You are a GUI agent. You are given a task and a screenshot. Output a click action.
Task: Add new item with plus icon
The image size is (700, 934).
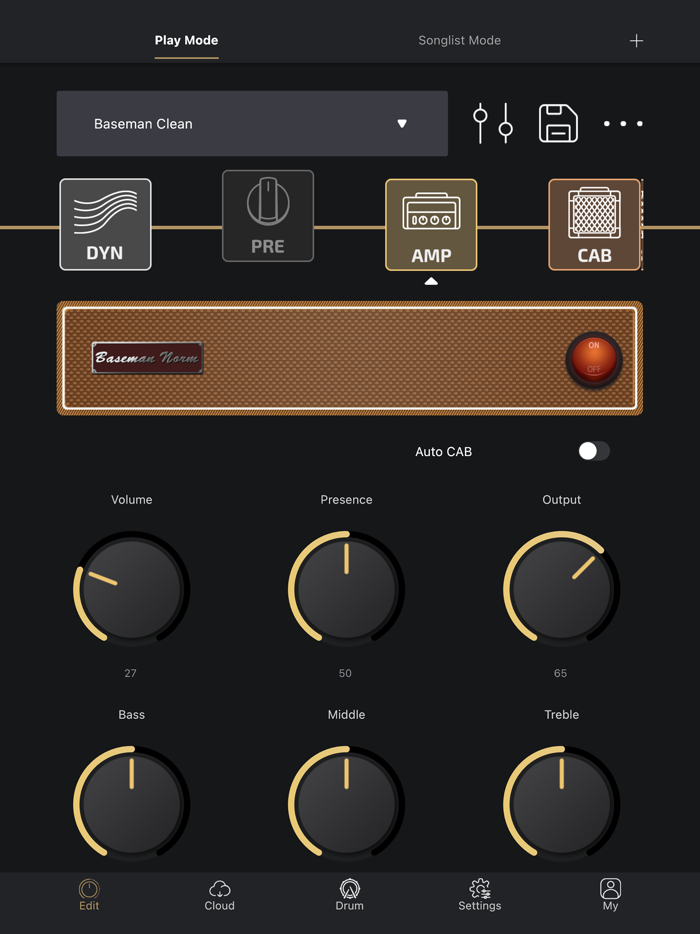pyautogui.click(x=636, y=41)
